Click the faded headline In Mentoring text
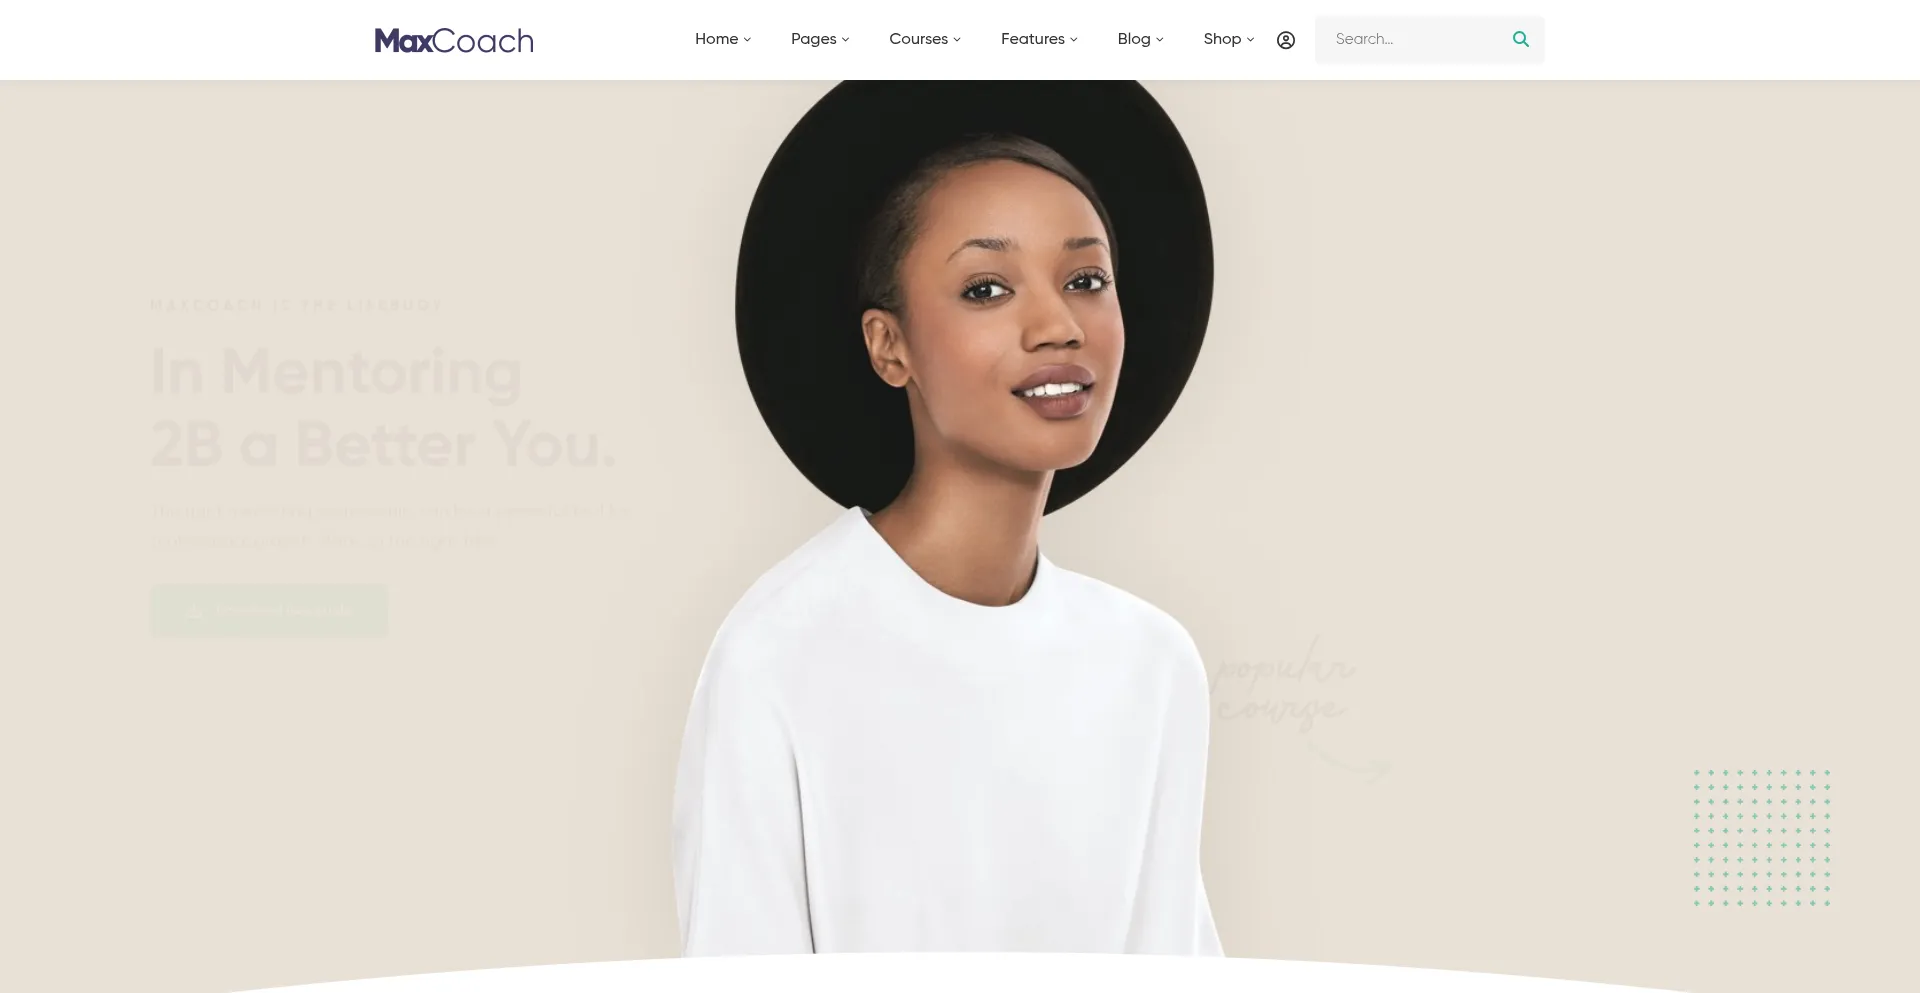The width and height of the screenshot is (1920, 993). point(336,373)
